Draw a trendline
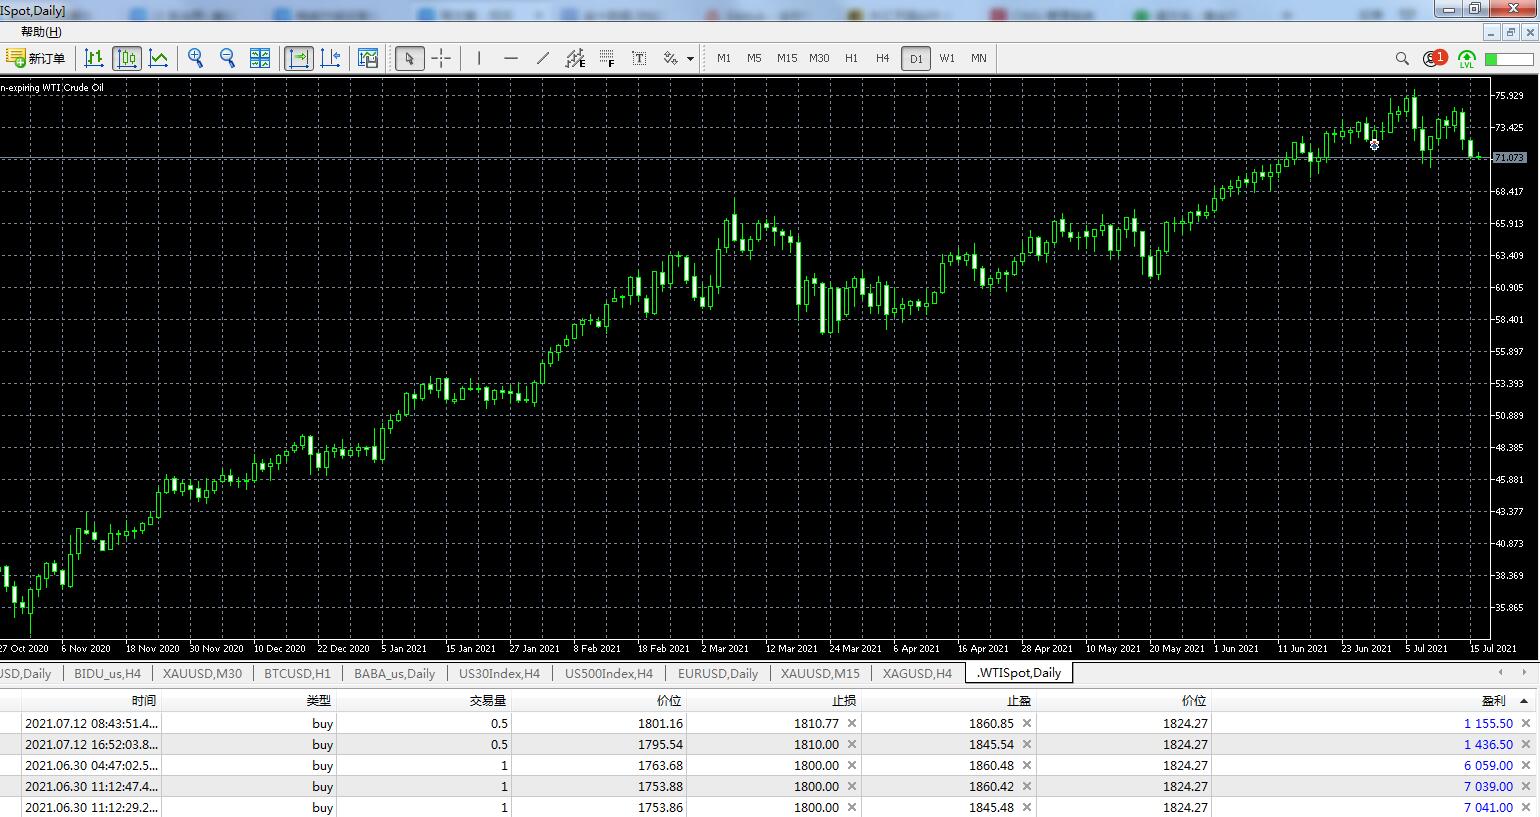Screen dimensions: 1540x817 (543, 58)
